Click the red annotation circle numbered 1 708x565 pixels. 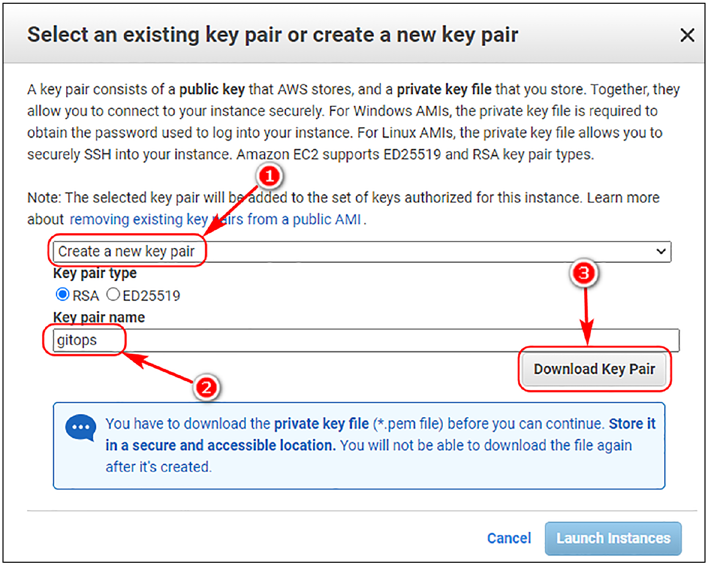pos(269,176)
